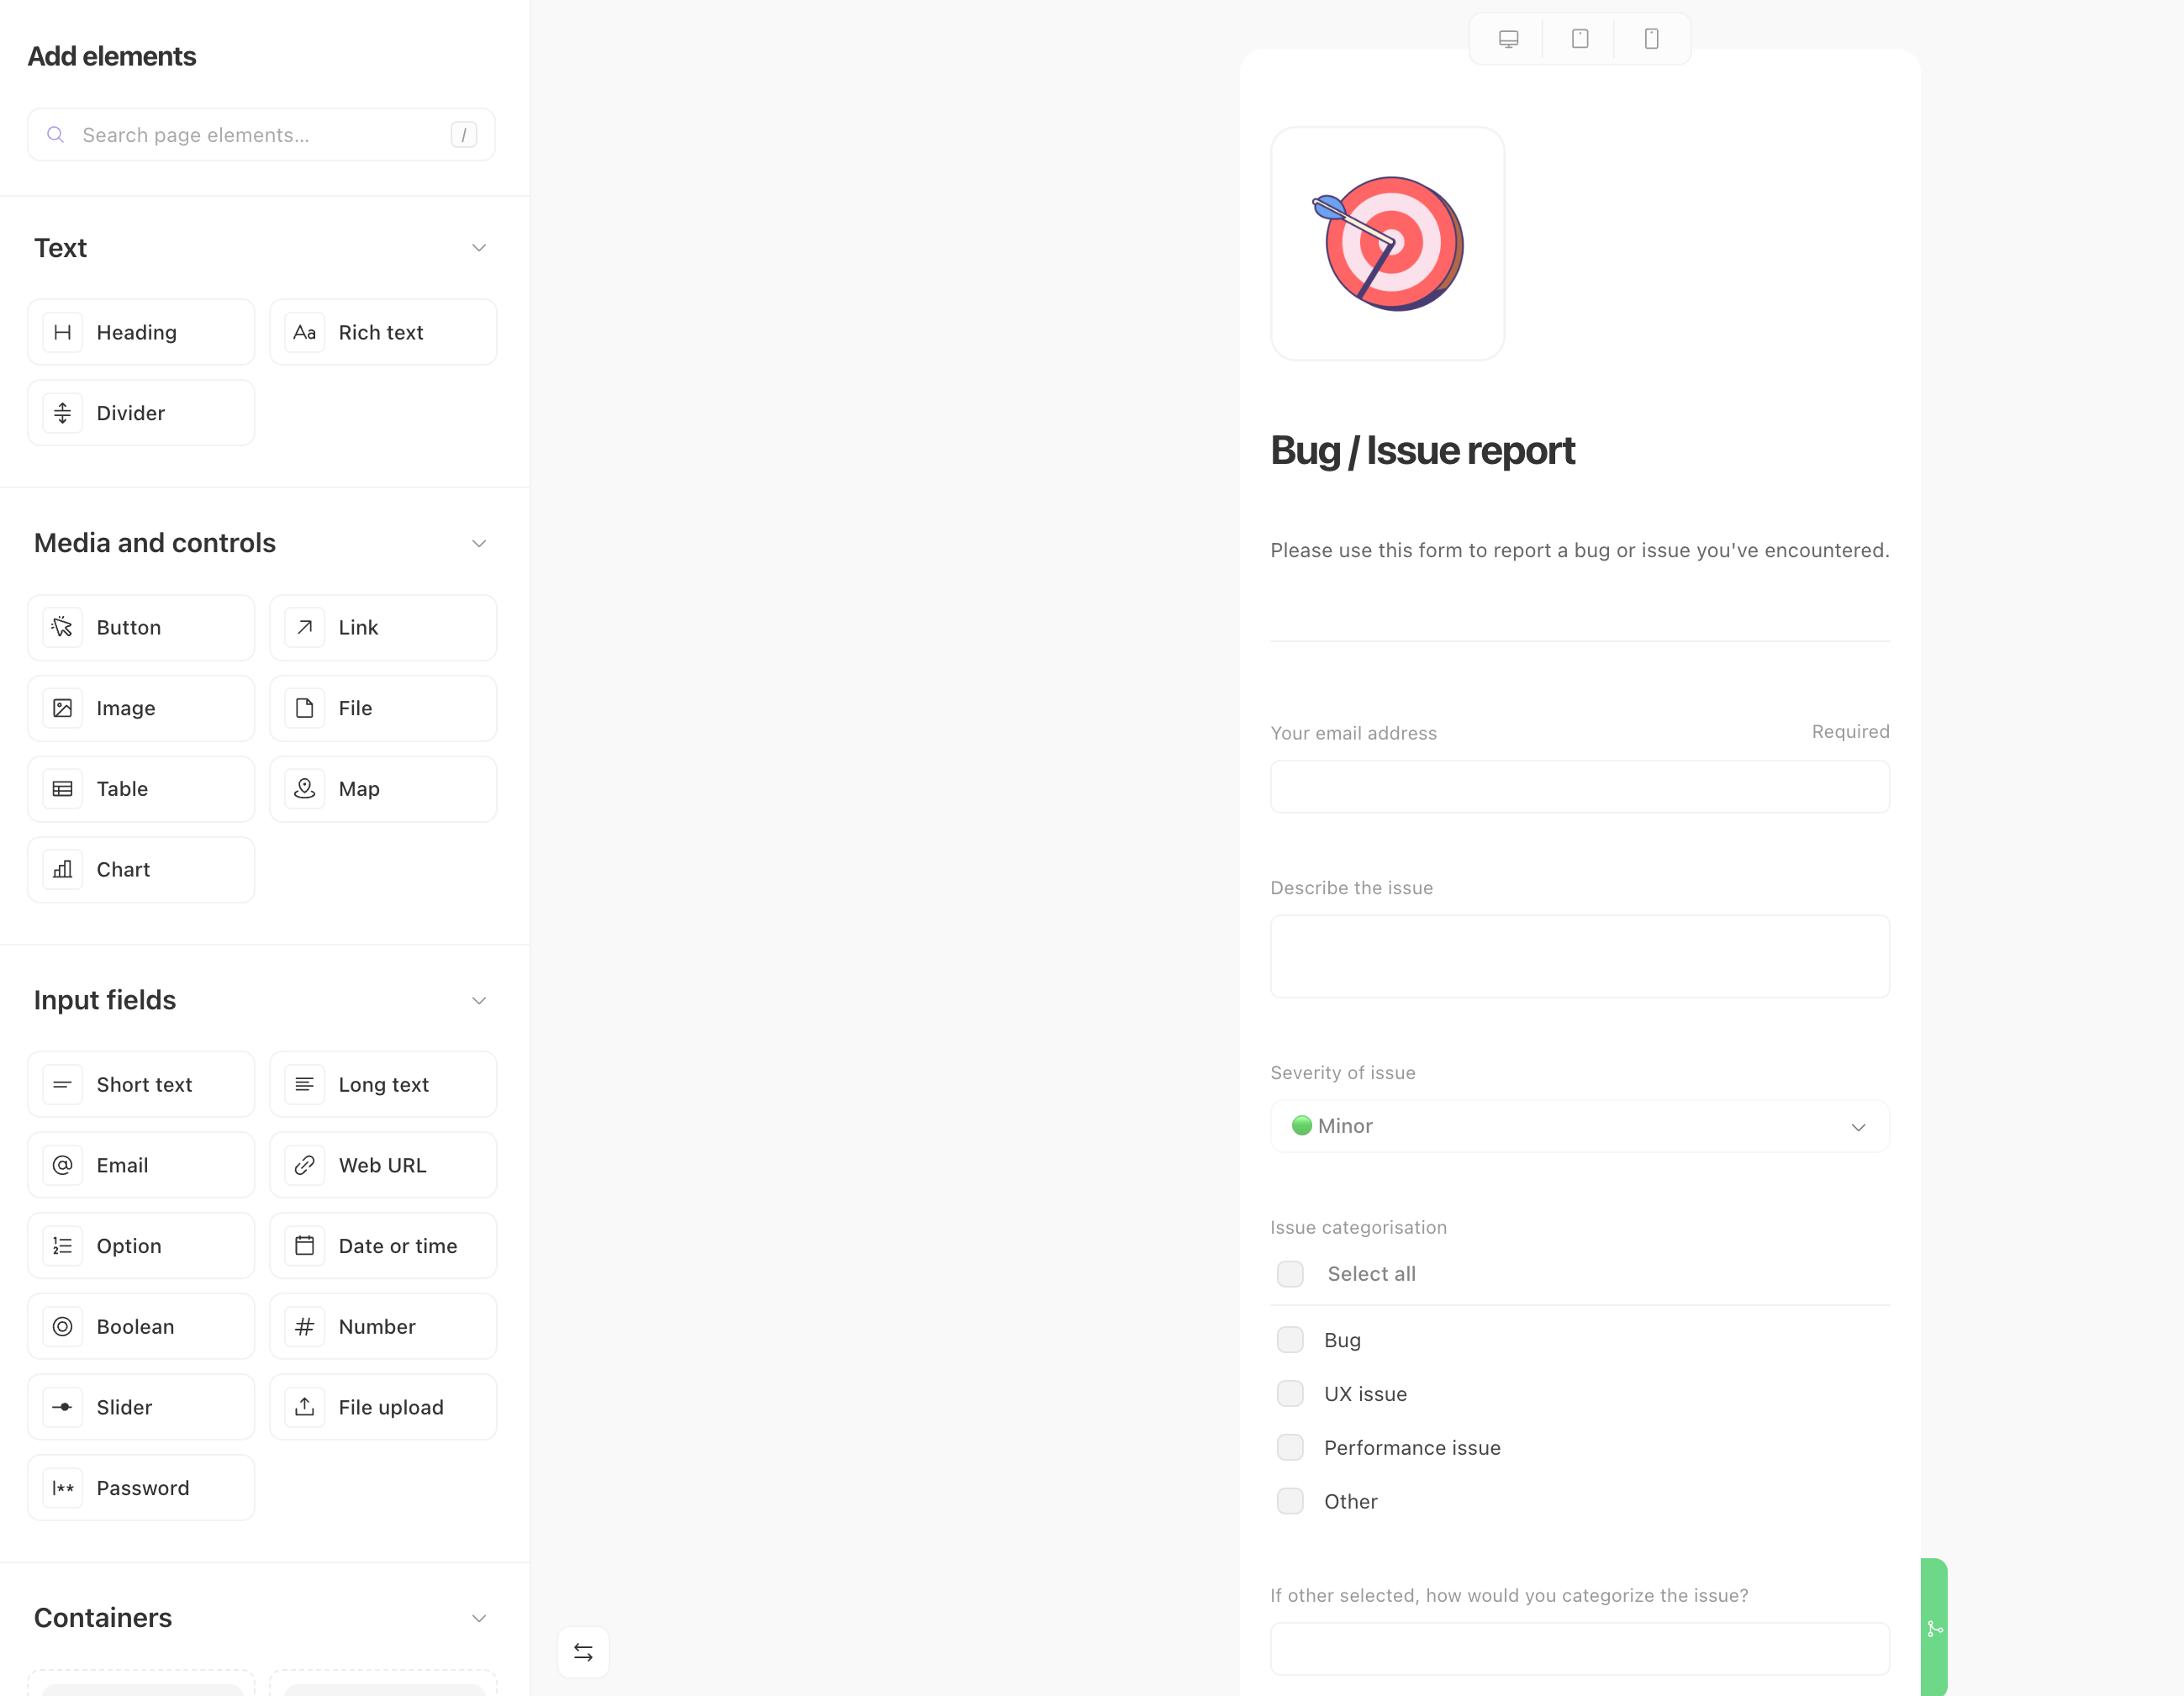Open the Severity of issue dropdown
Image resolution: width=2184 pixels, height=1696 pixels.
pos(1580,1126)
